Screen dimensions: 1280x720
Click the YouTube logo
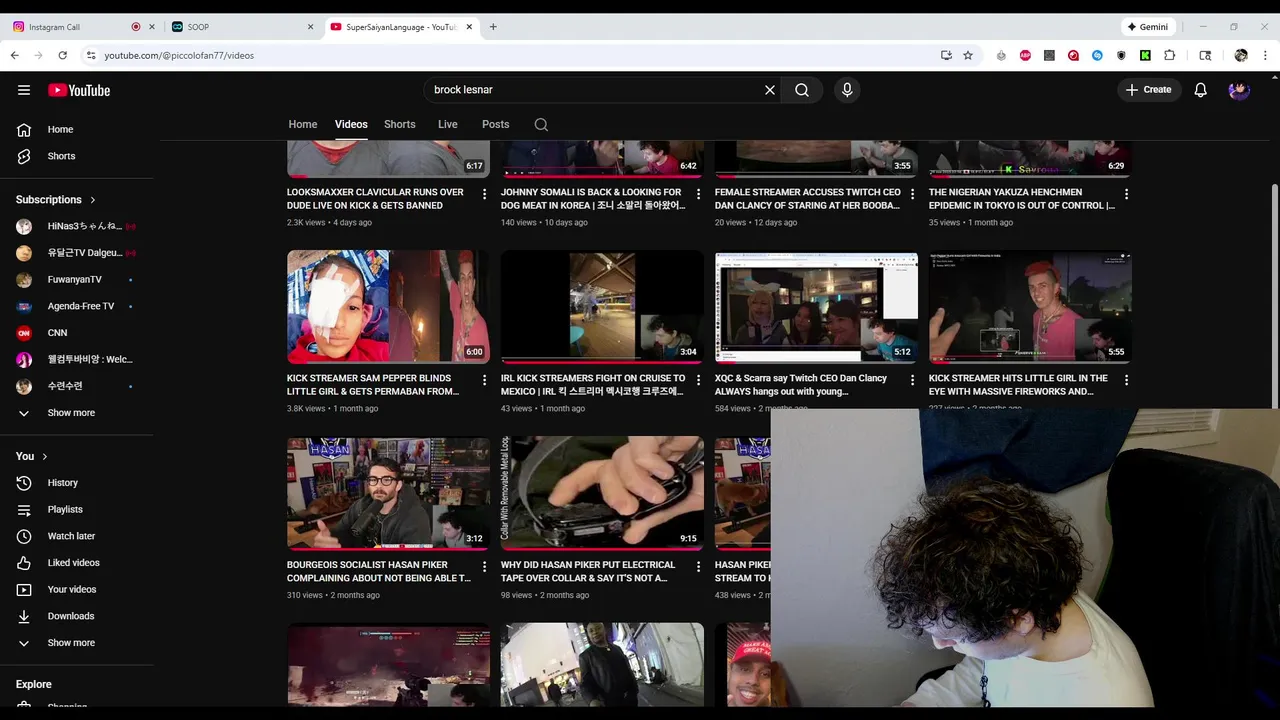pos(79,90)
